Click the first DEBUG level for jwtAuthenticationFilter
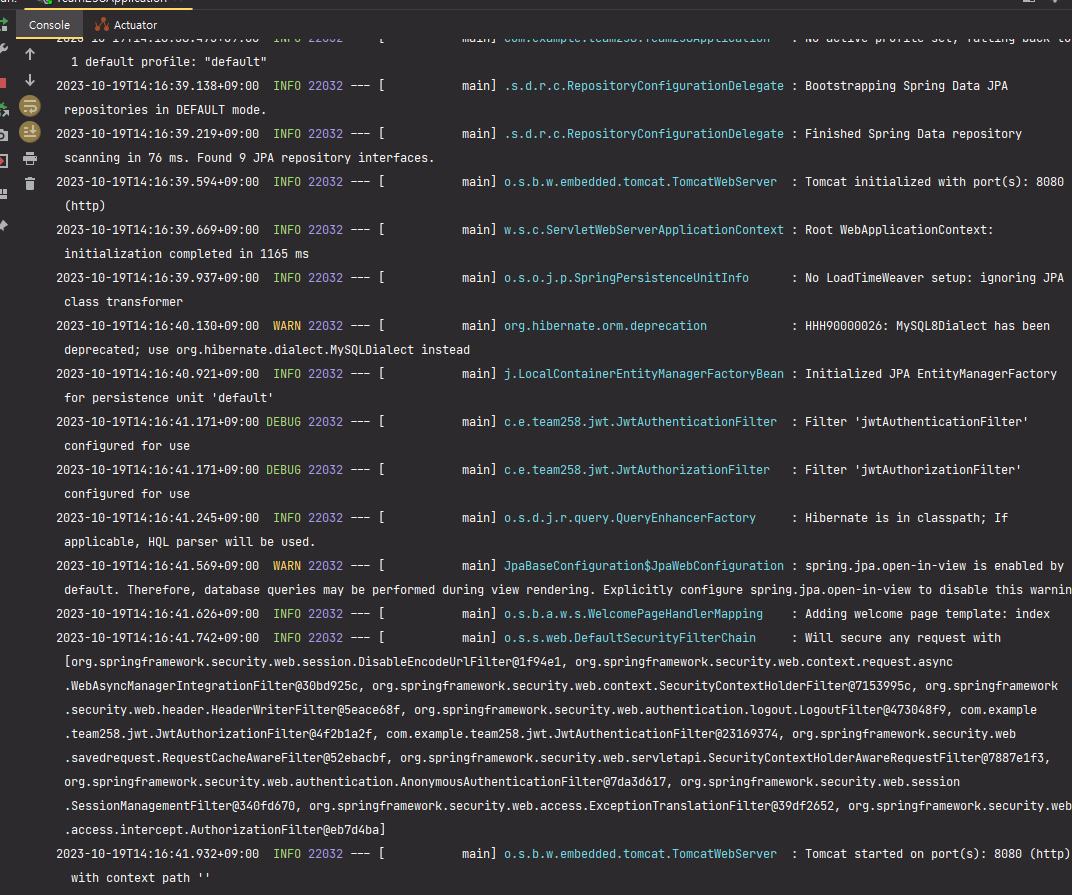Image resolution: width=1072 pixels, height=895 pixels. 283,422
